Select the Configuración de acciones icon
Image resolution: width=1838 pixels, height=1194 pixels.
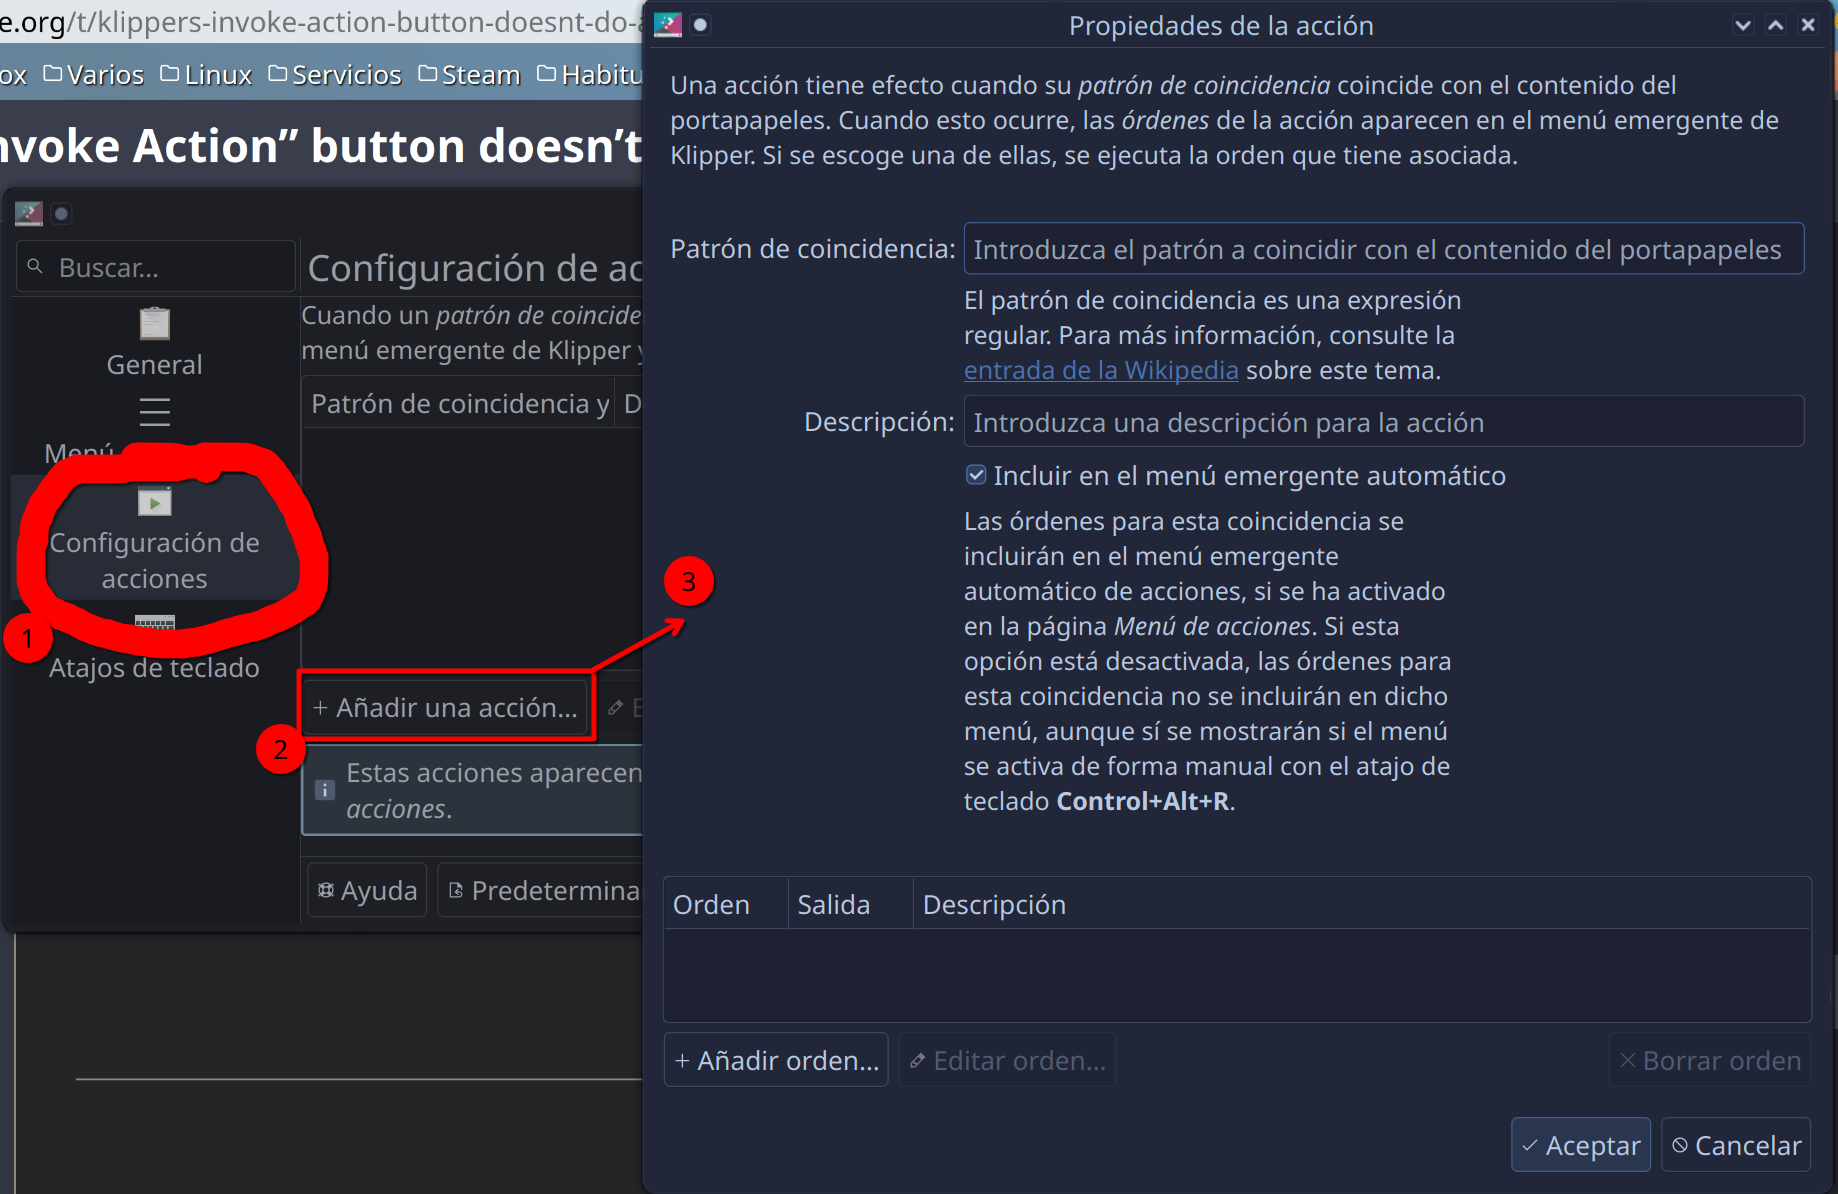click(154, 502)
